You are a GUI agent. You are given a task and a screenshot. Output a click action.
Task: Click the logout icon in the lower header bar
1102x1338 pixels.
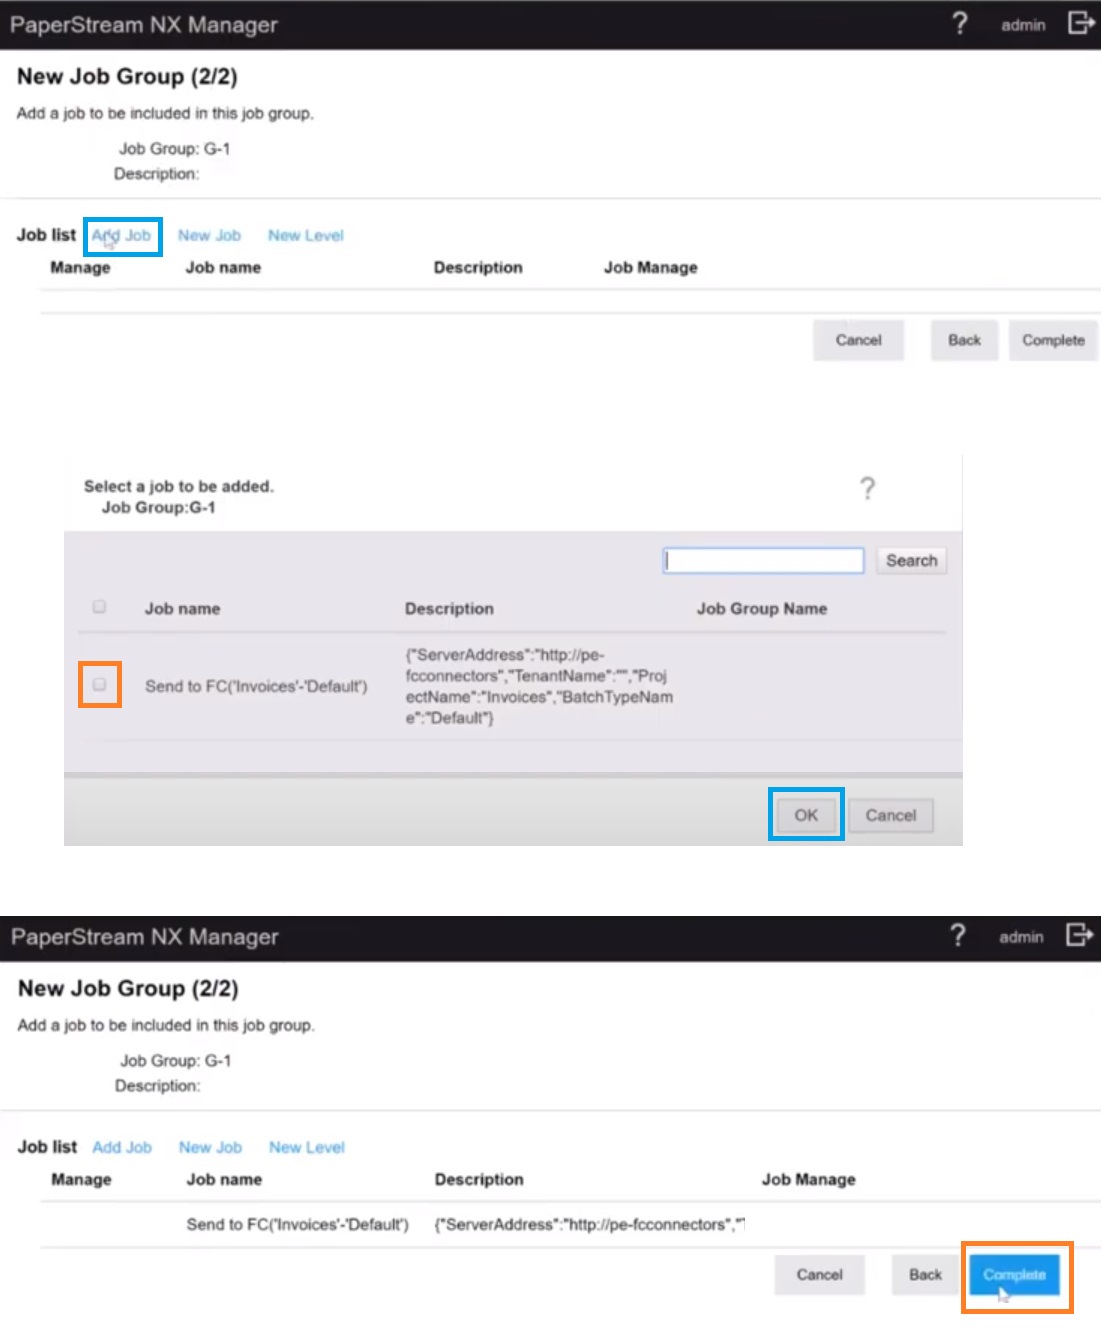1079,935
